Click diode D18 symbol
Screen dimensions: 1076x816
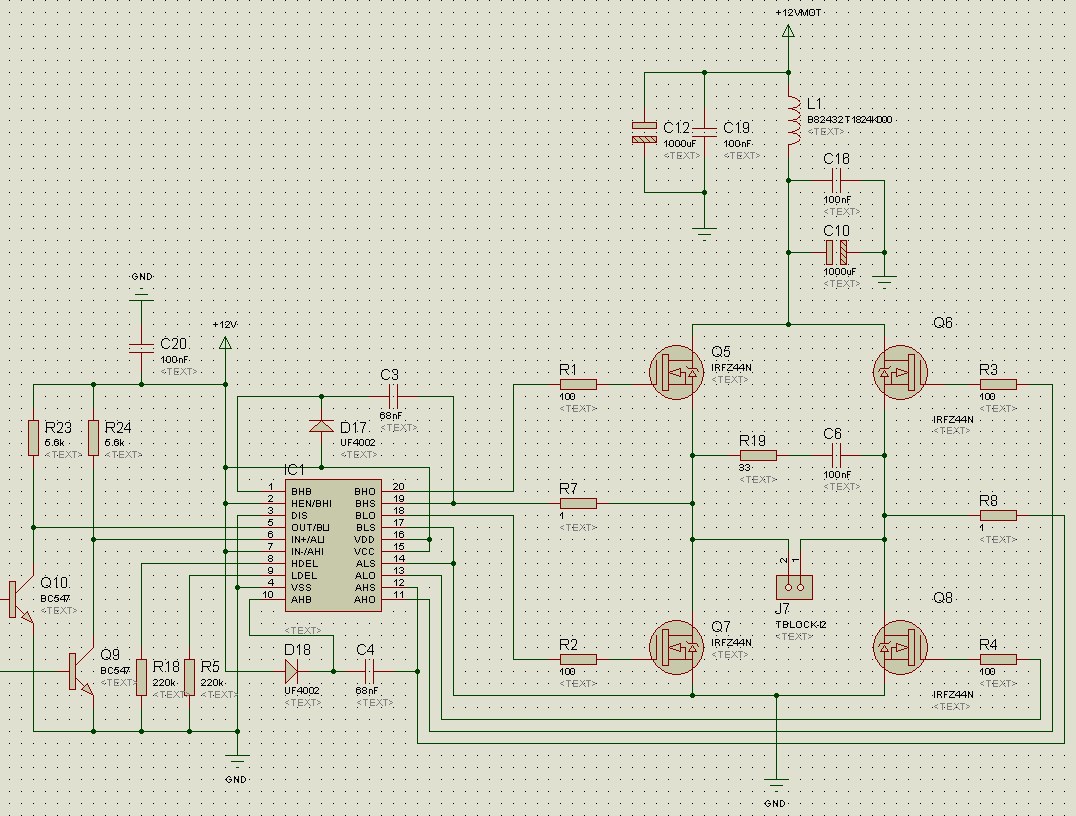click(x=291, y=671)
